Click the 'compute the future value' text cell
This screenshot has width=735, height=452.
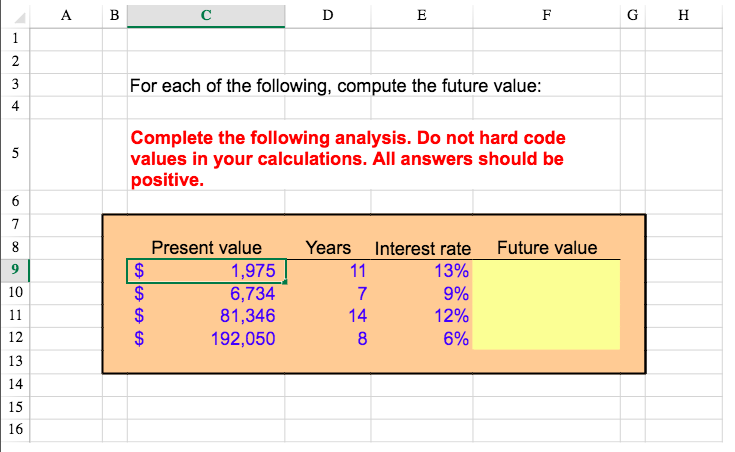[x=335, y=86]
